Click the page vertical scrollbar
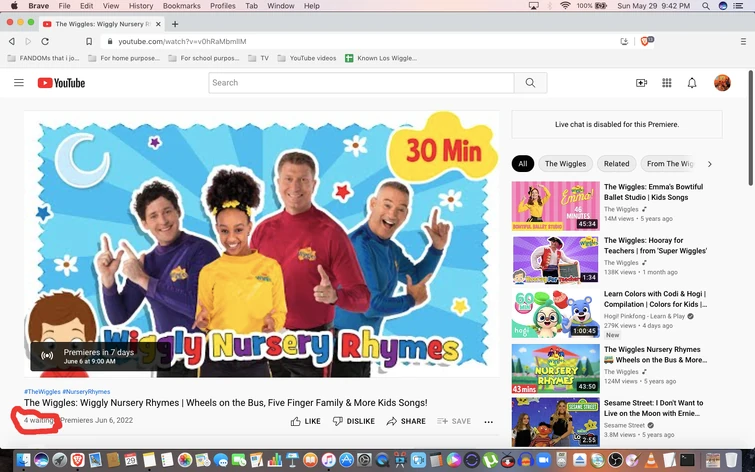The image size is (755, 472). (751, 128)
